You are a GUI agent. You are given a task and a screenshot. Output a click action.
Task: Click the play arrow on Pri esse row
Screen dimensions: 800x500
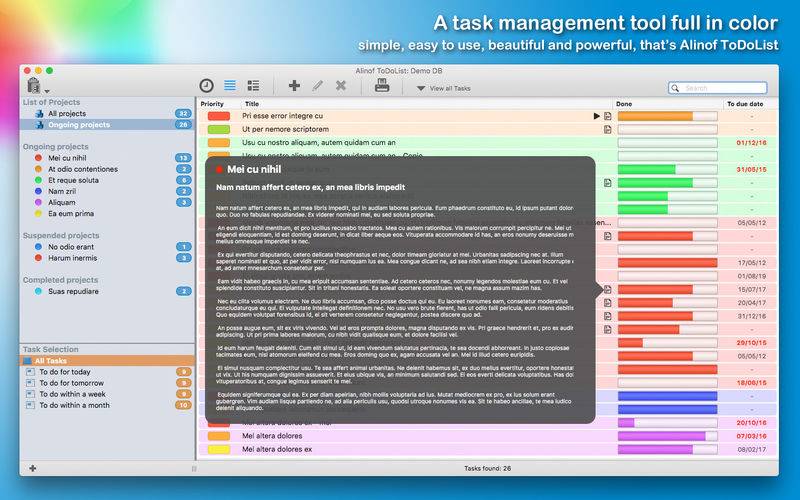tap(596, 116)
